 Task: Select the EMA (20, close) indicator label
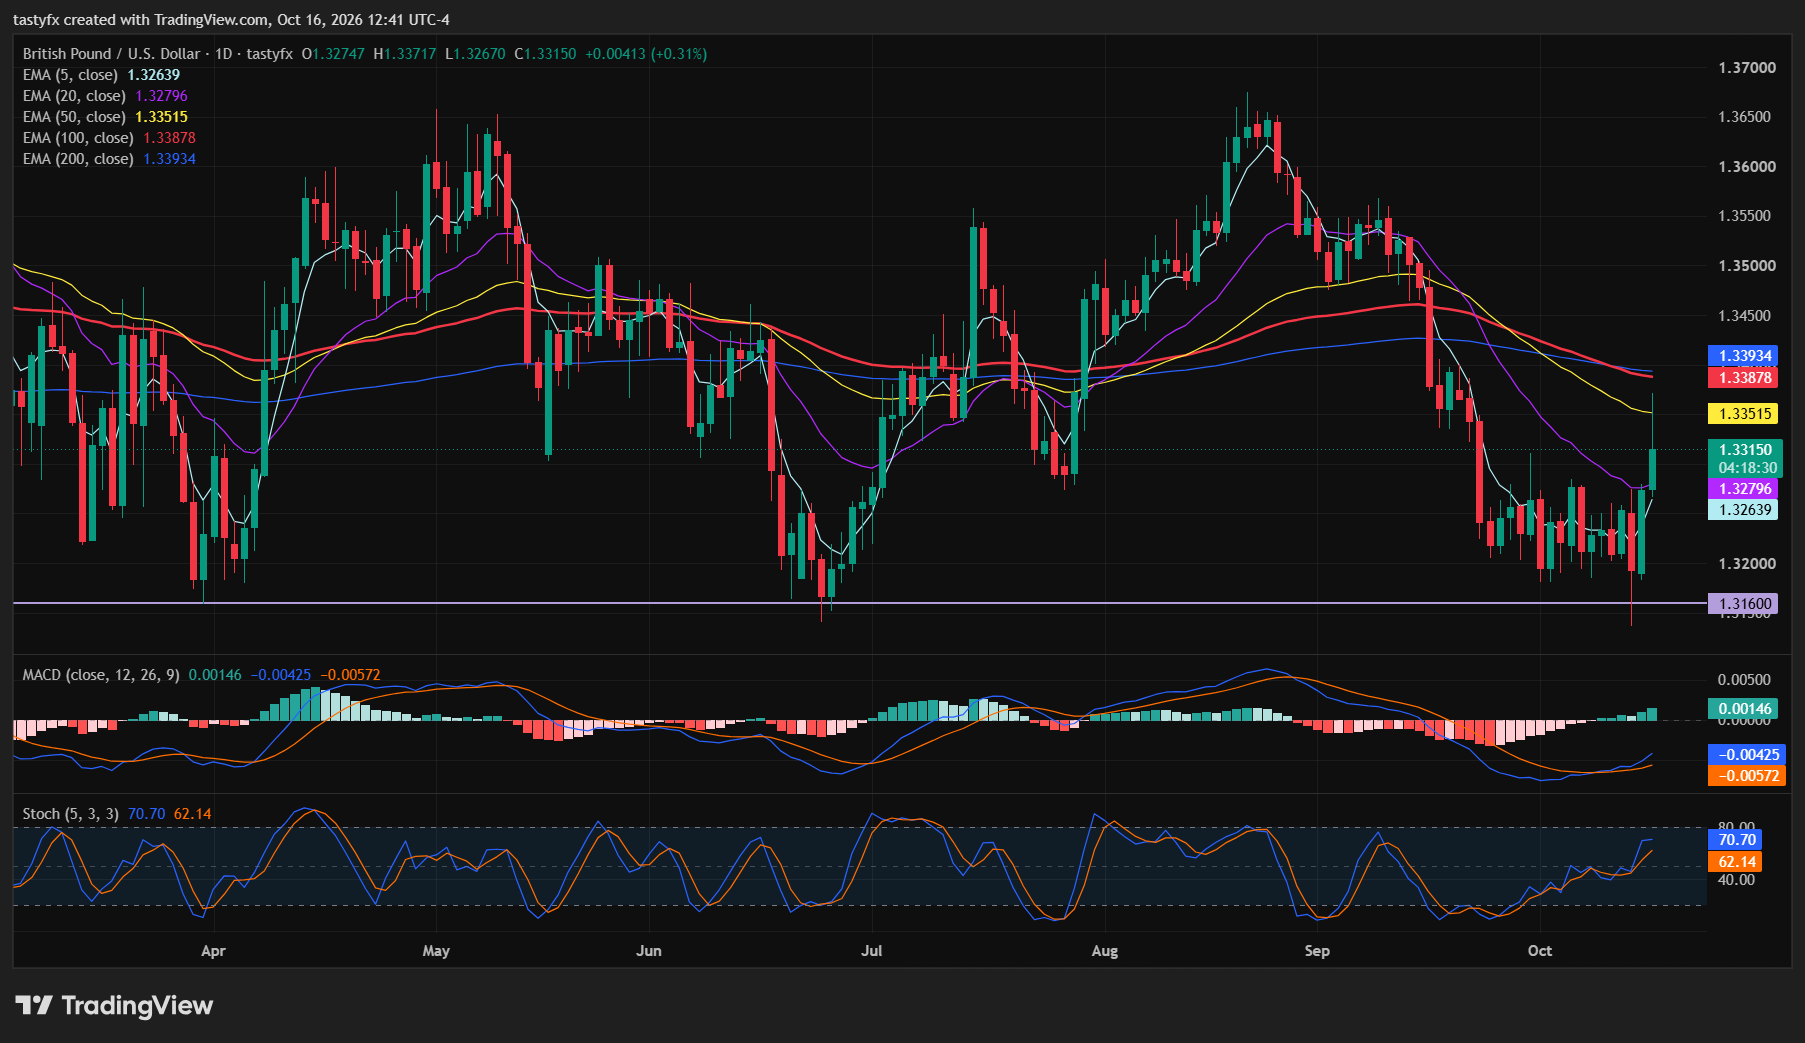coord(74,96)
